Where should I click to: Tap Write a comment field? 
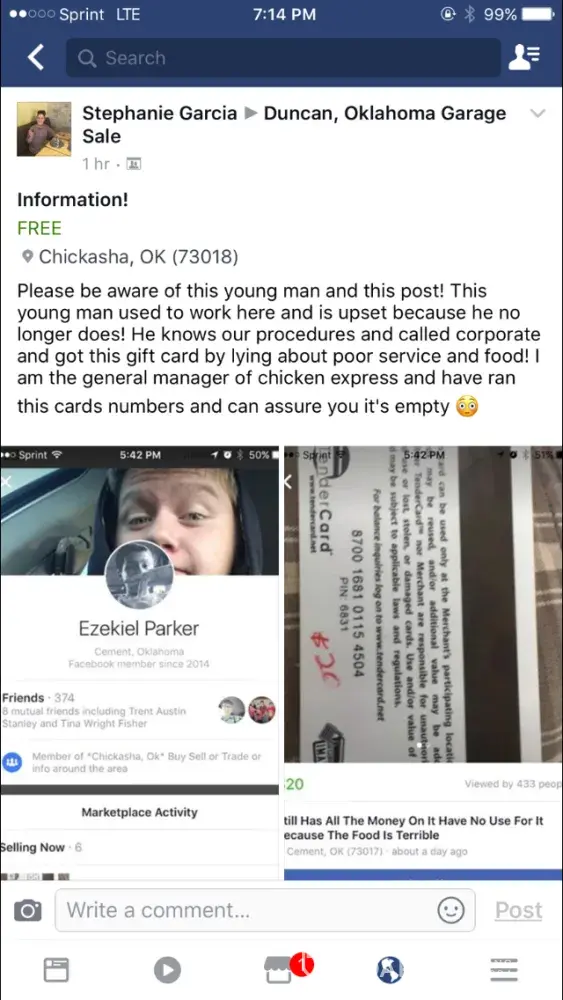(265, 910)
